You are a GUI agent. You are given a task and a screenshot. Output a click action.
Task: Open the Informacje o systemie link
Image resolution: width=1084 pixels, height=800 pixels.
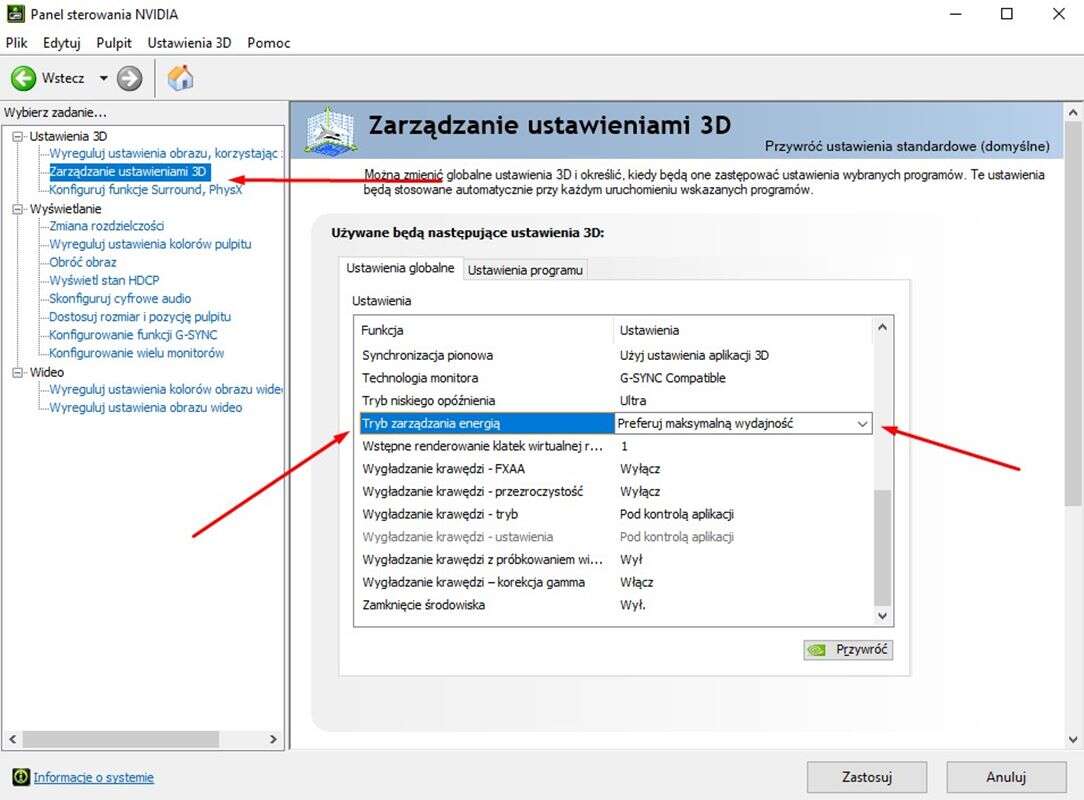click(x=94, y=777)
